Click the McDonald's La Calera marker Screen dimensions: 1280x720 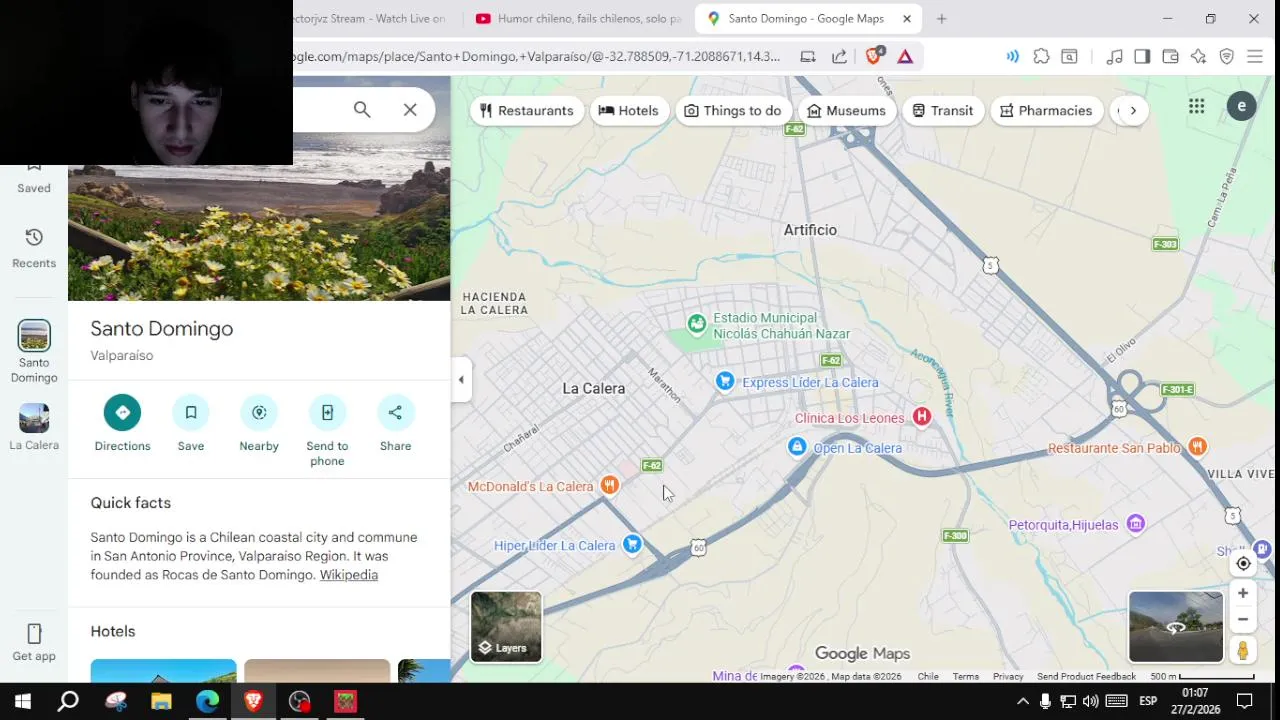609,486
